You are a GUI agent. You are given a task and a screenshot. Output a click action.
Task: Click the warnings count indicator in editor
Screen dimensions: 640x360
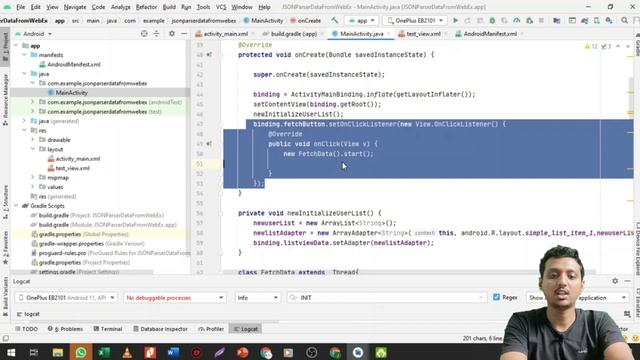coord(591,47)
